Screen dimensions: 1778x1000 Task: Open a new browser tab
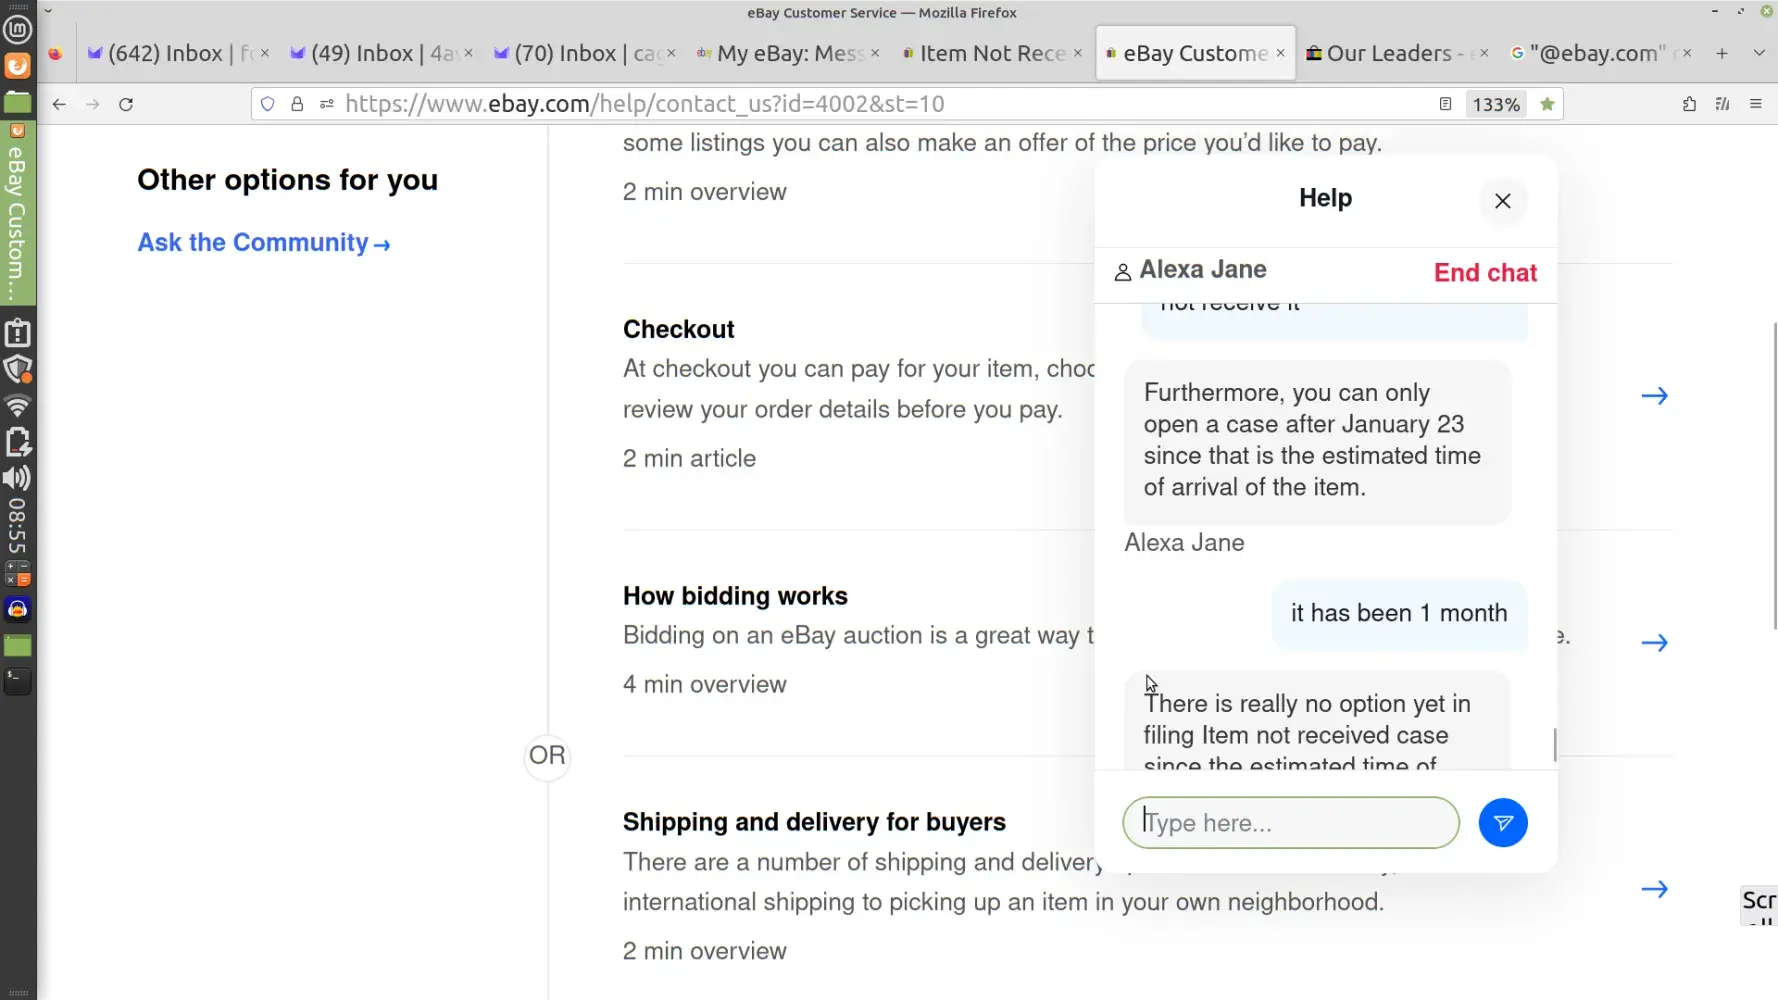[x=1721, y=53]
